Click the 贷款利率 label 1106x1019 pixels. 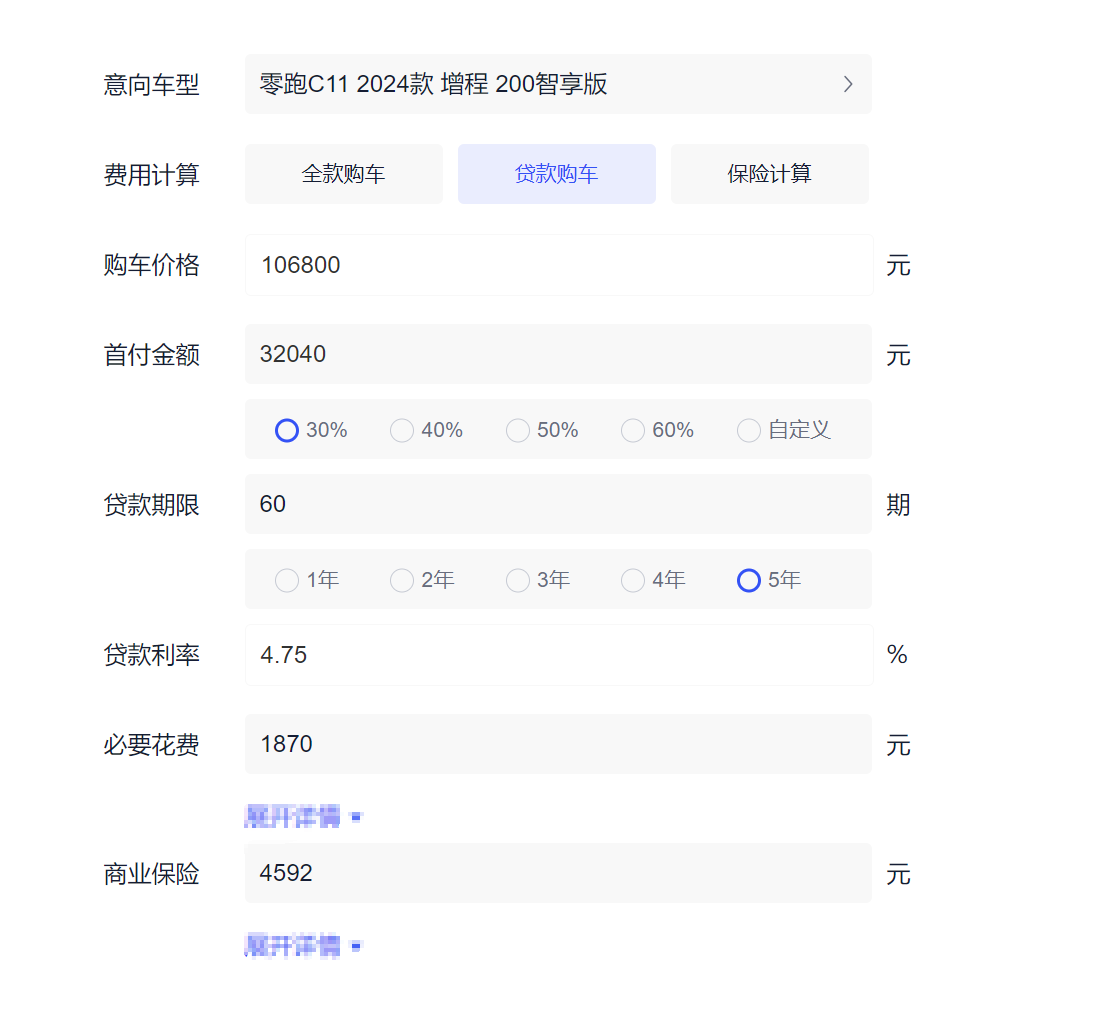(152, 655)
